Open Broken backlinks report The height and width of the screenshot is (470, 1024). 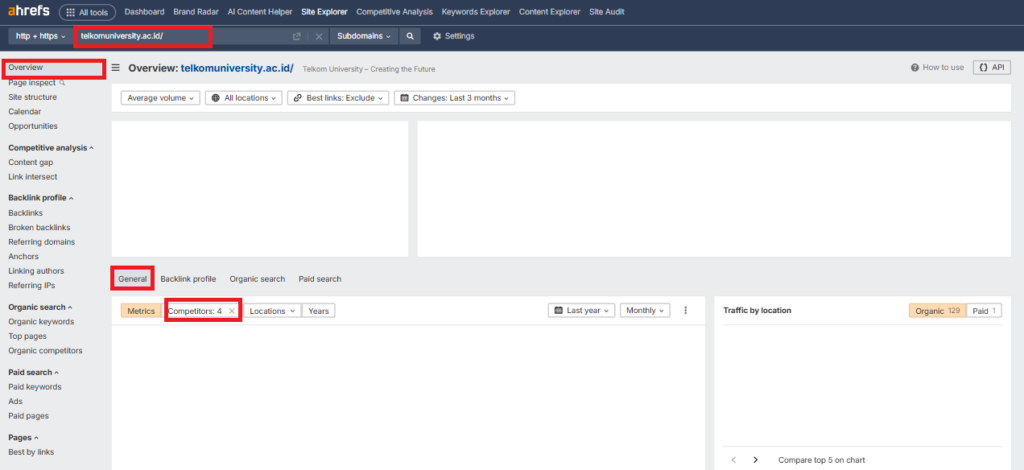[39, 228]
